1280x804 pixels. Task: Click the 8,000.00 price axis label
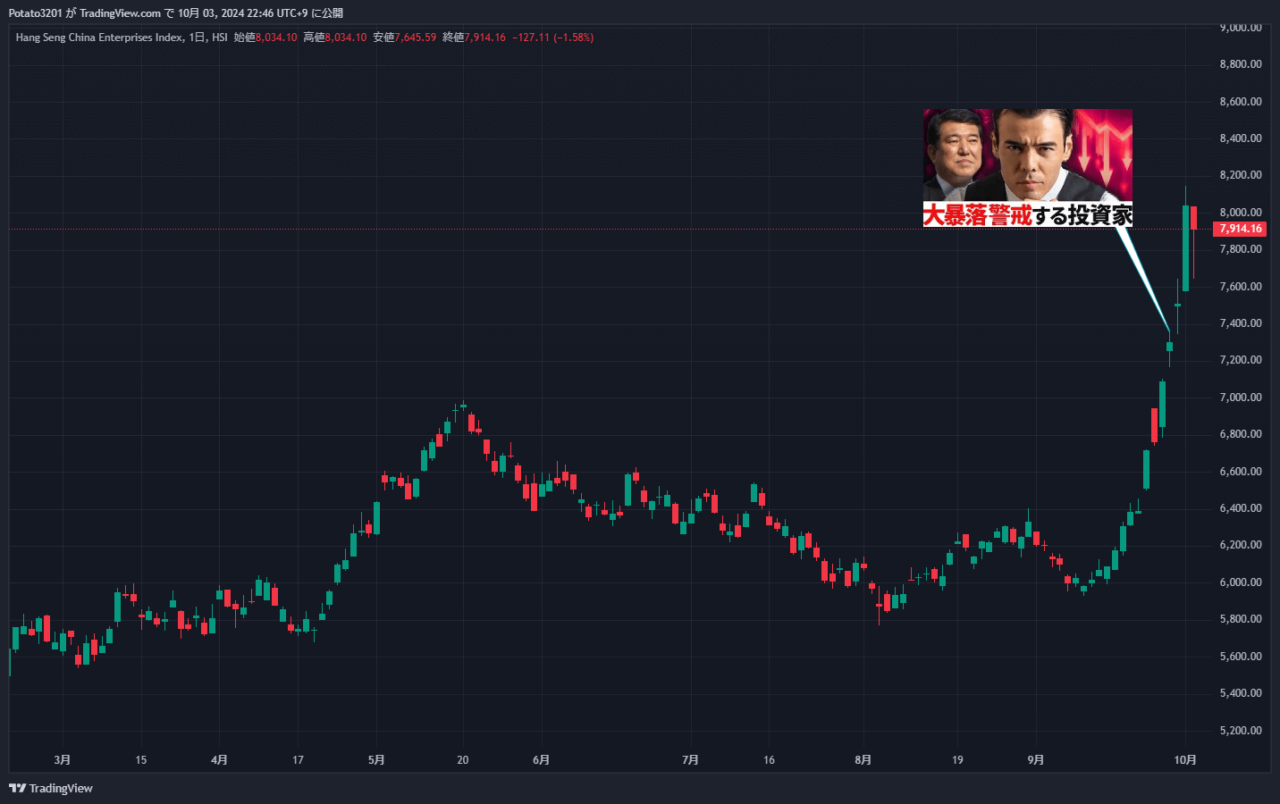1239,212
